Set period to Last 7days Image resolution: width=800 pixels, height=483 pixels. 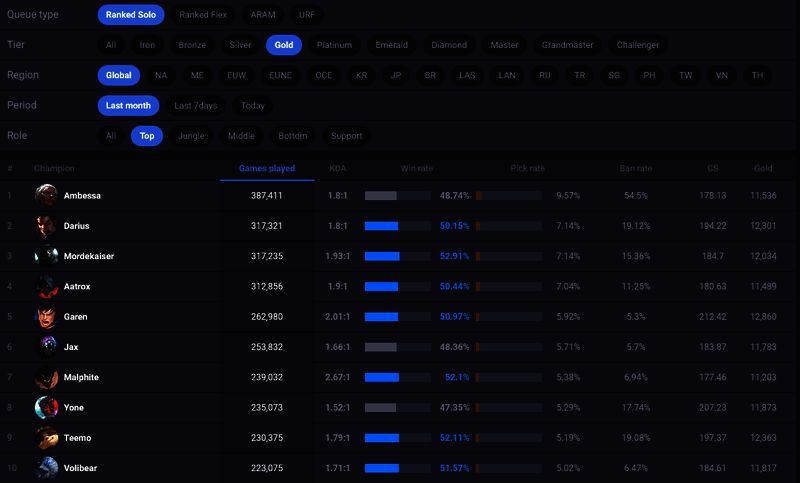196,105
